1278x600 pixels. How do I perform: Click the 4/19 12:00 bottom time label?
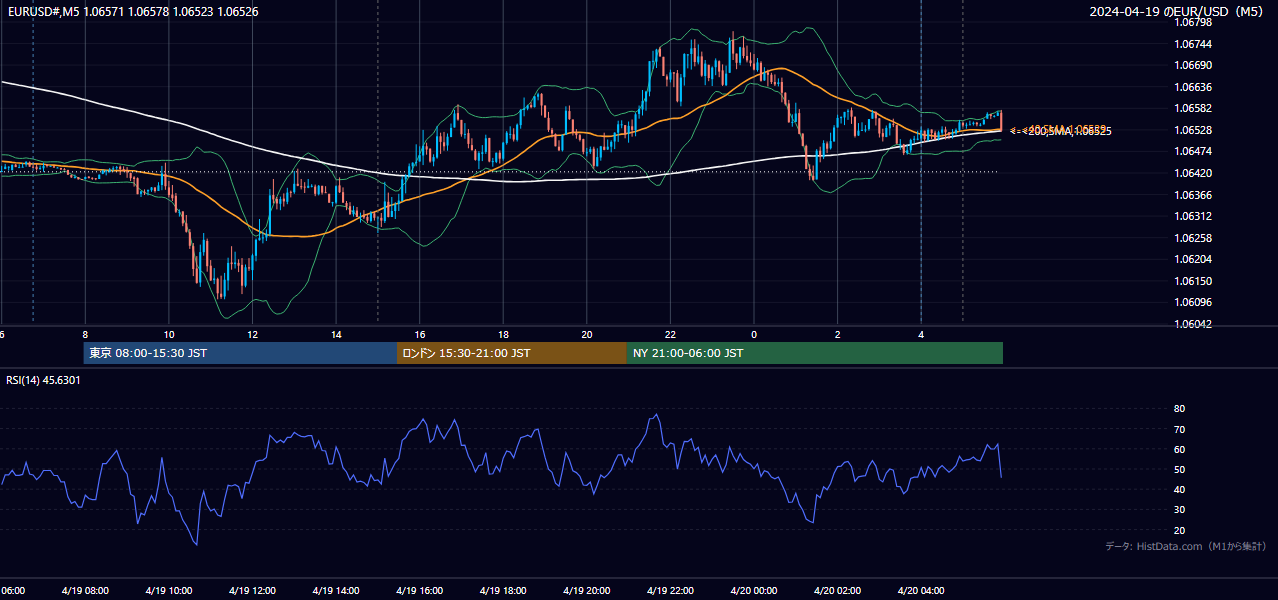point(252,591)
